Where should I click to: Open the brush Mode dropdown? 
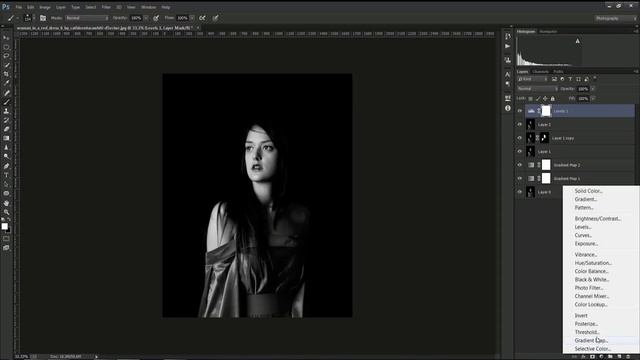(87, 18)
